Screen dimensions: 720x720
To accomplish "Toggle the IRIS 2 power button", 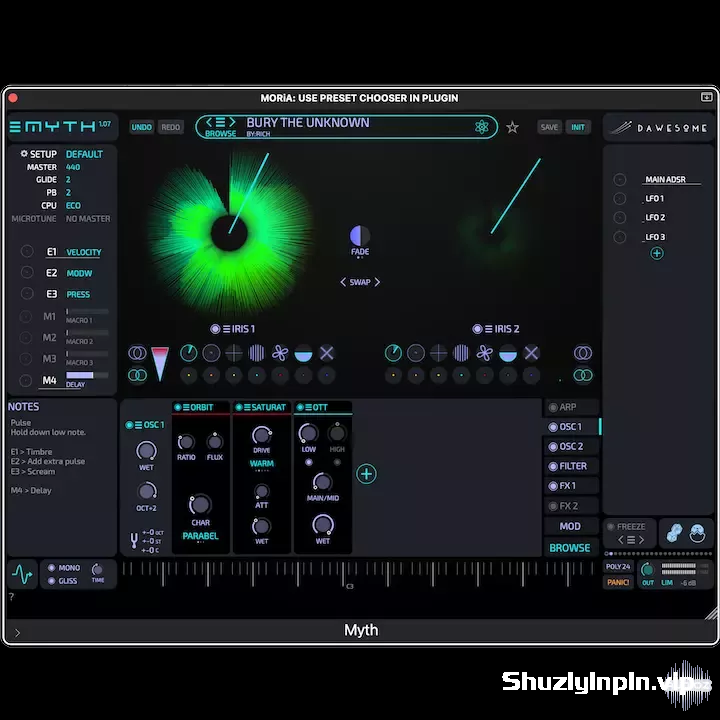I will pos(477,329).
